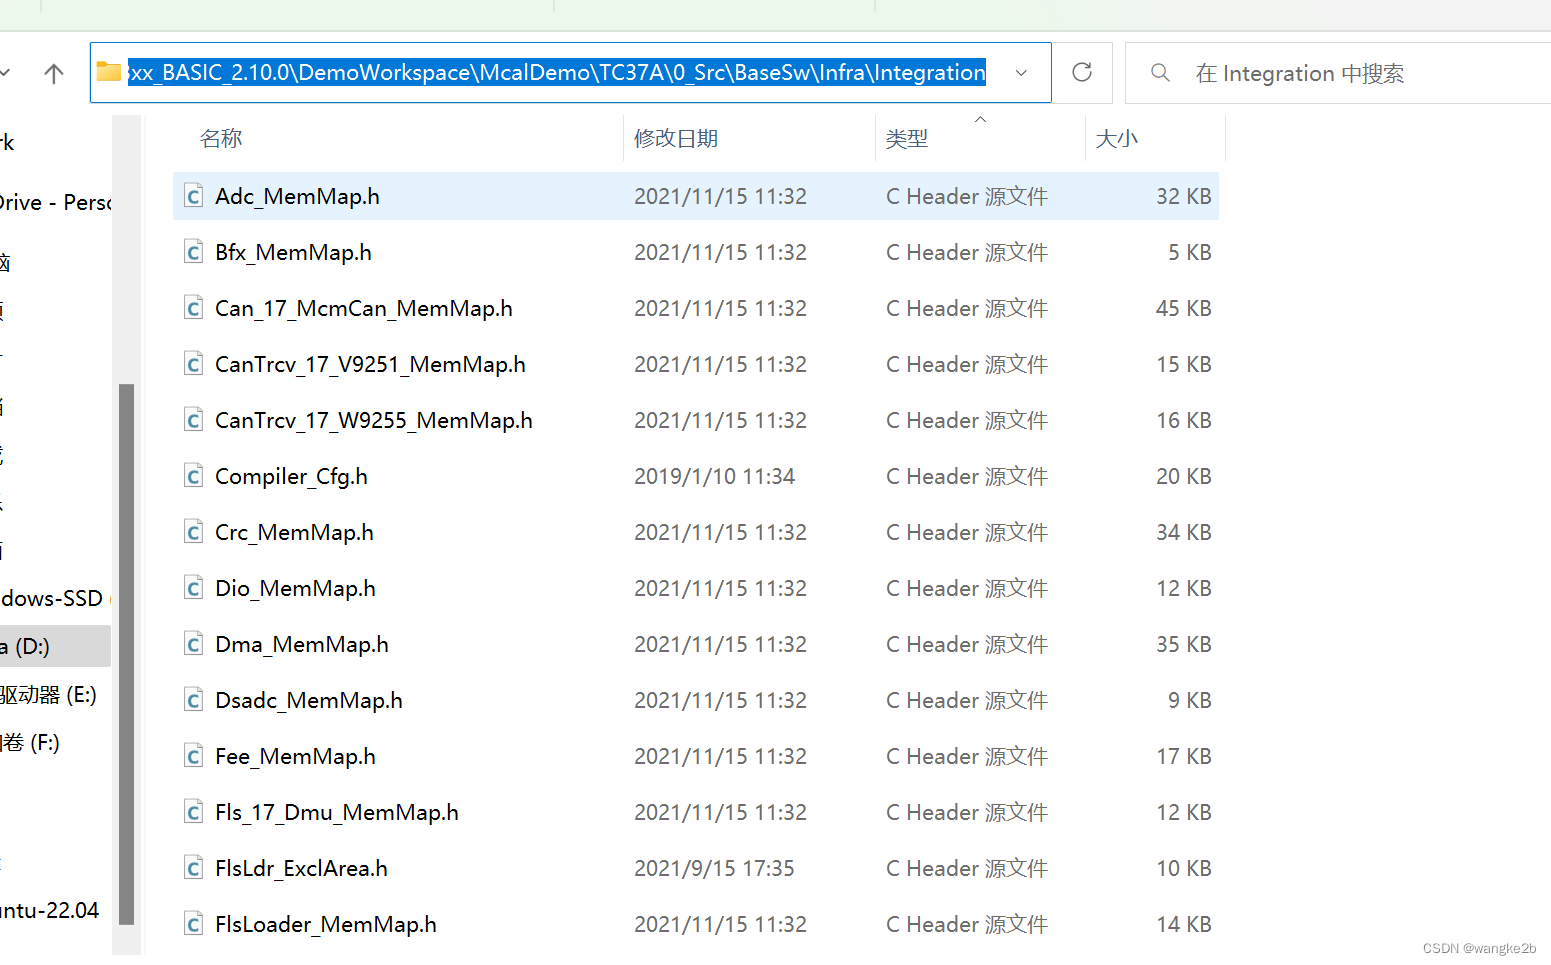1551x965 pixels.
Task: Sort files by 大小 column
Action: (1117, 138)
